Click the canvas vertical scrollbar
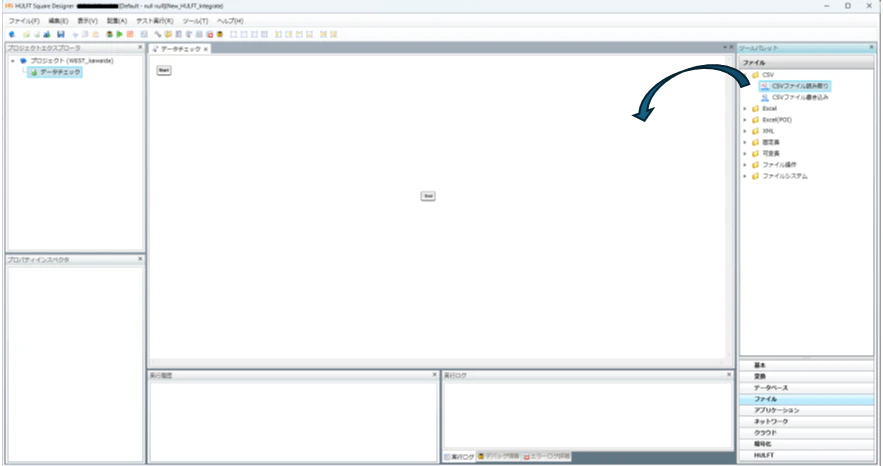 729,207
